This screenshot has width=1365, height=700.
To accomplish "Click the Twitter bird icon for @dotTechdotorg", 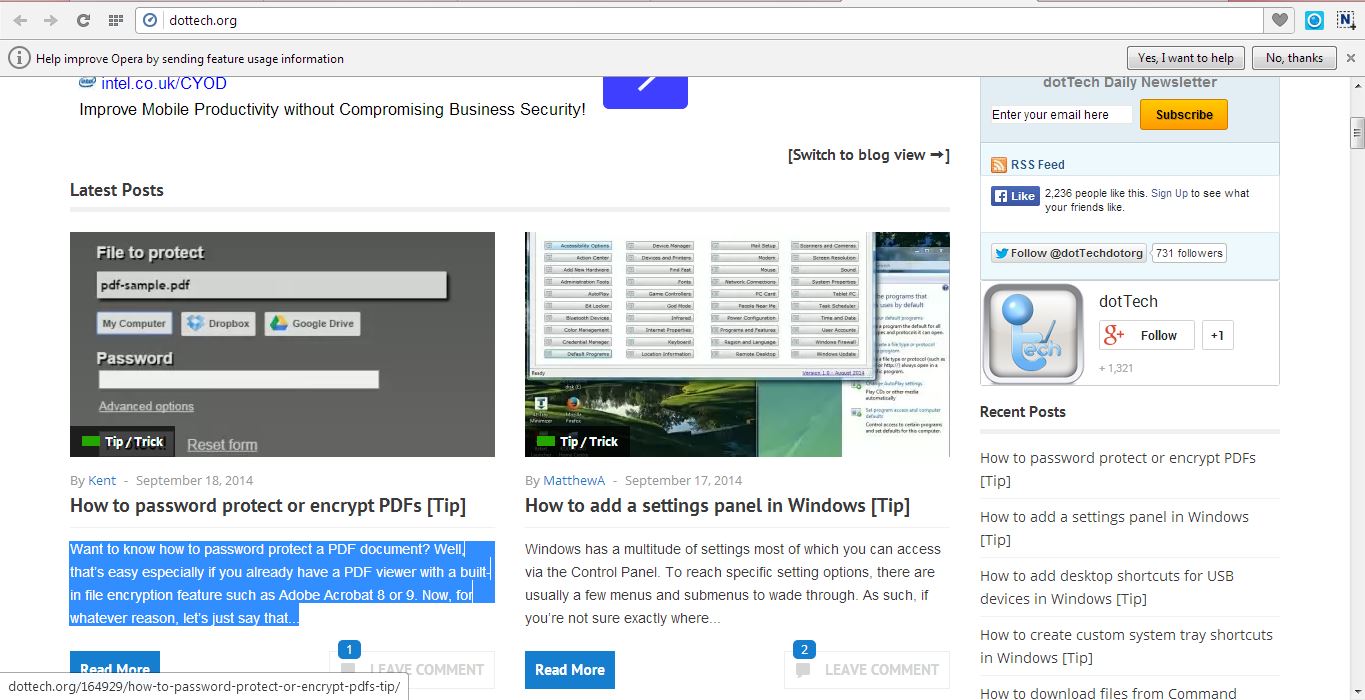I will pos(1001,253).
